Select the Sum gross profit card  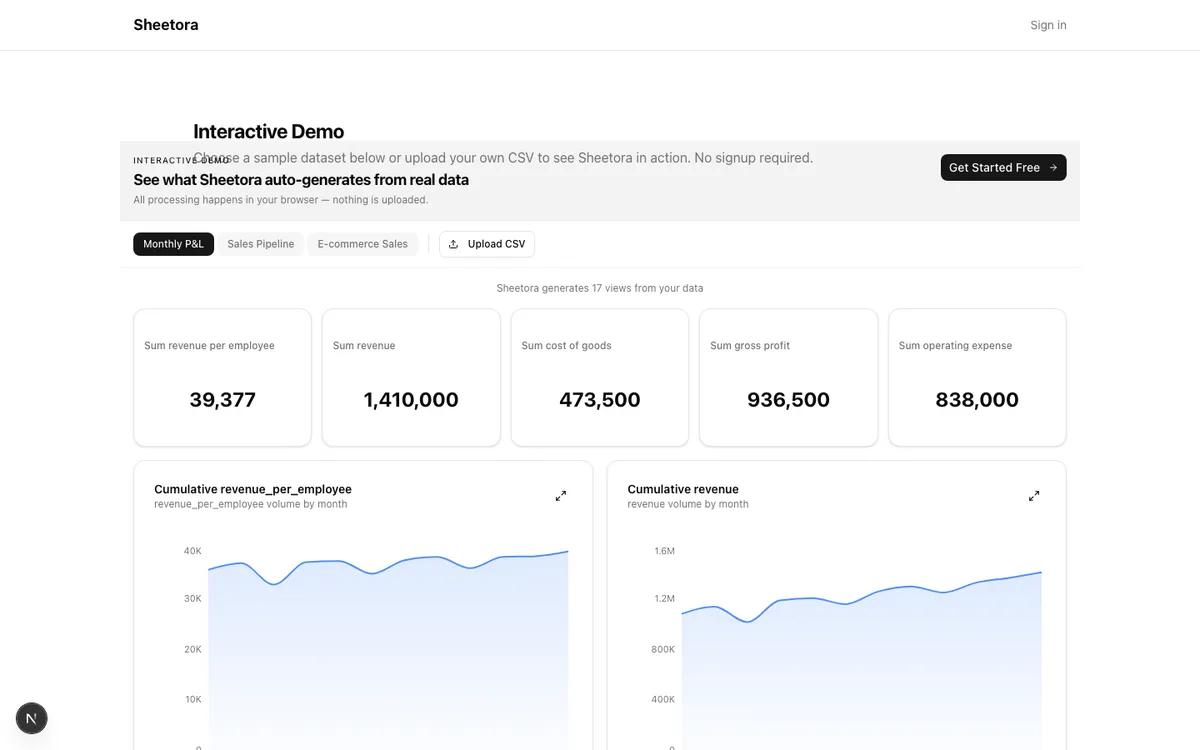pos(788,377)
